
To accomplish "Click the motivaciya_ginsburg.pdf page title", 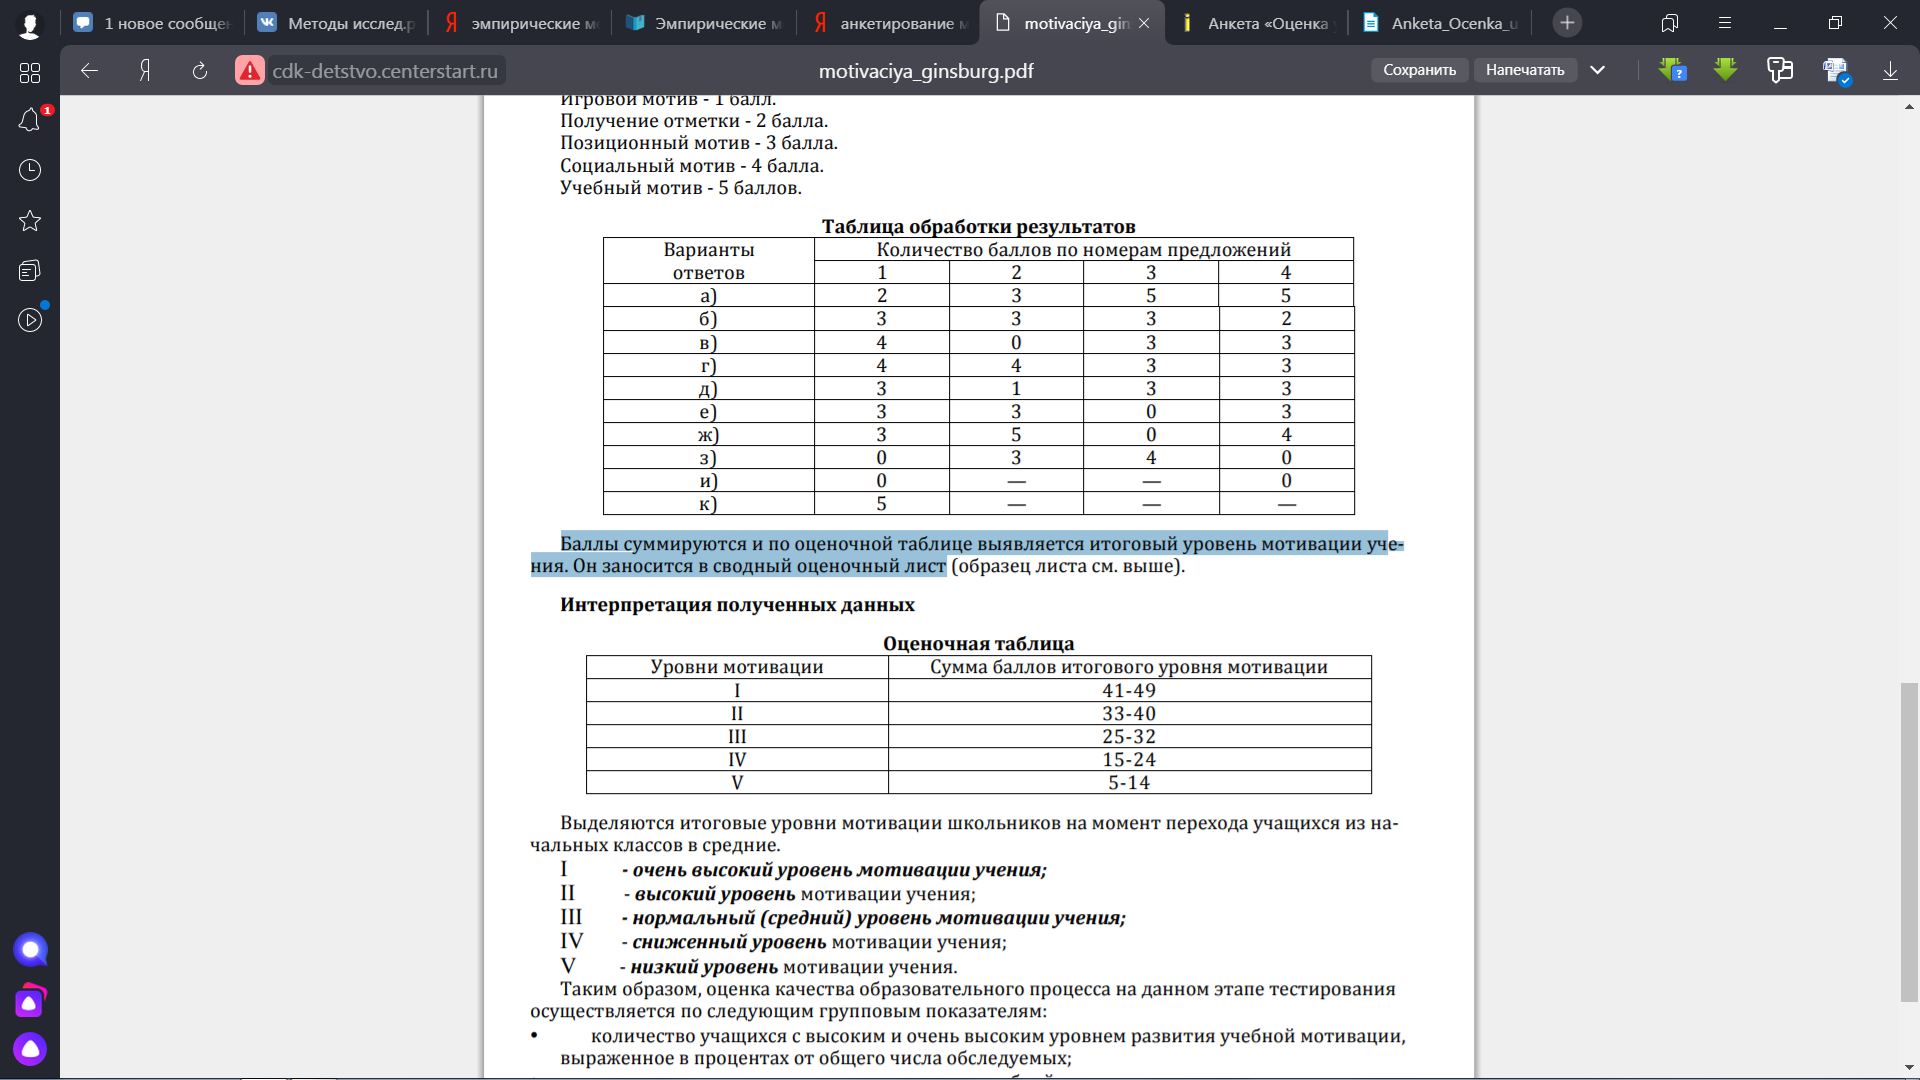I will tap(926, 71).
